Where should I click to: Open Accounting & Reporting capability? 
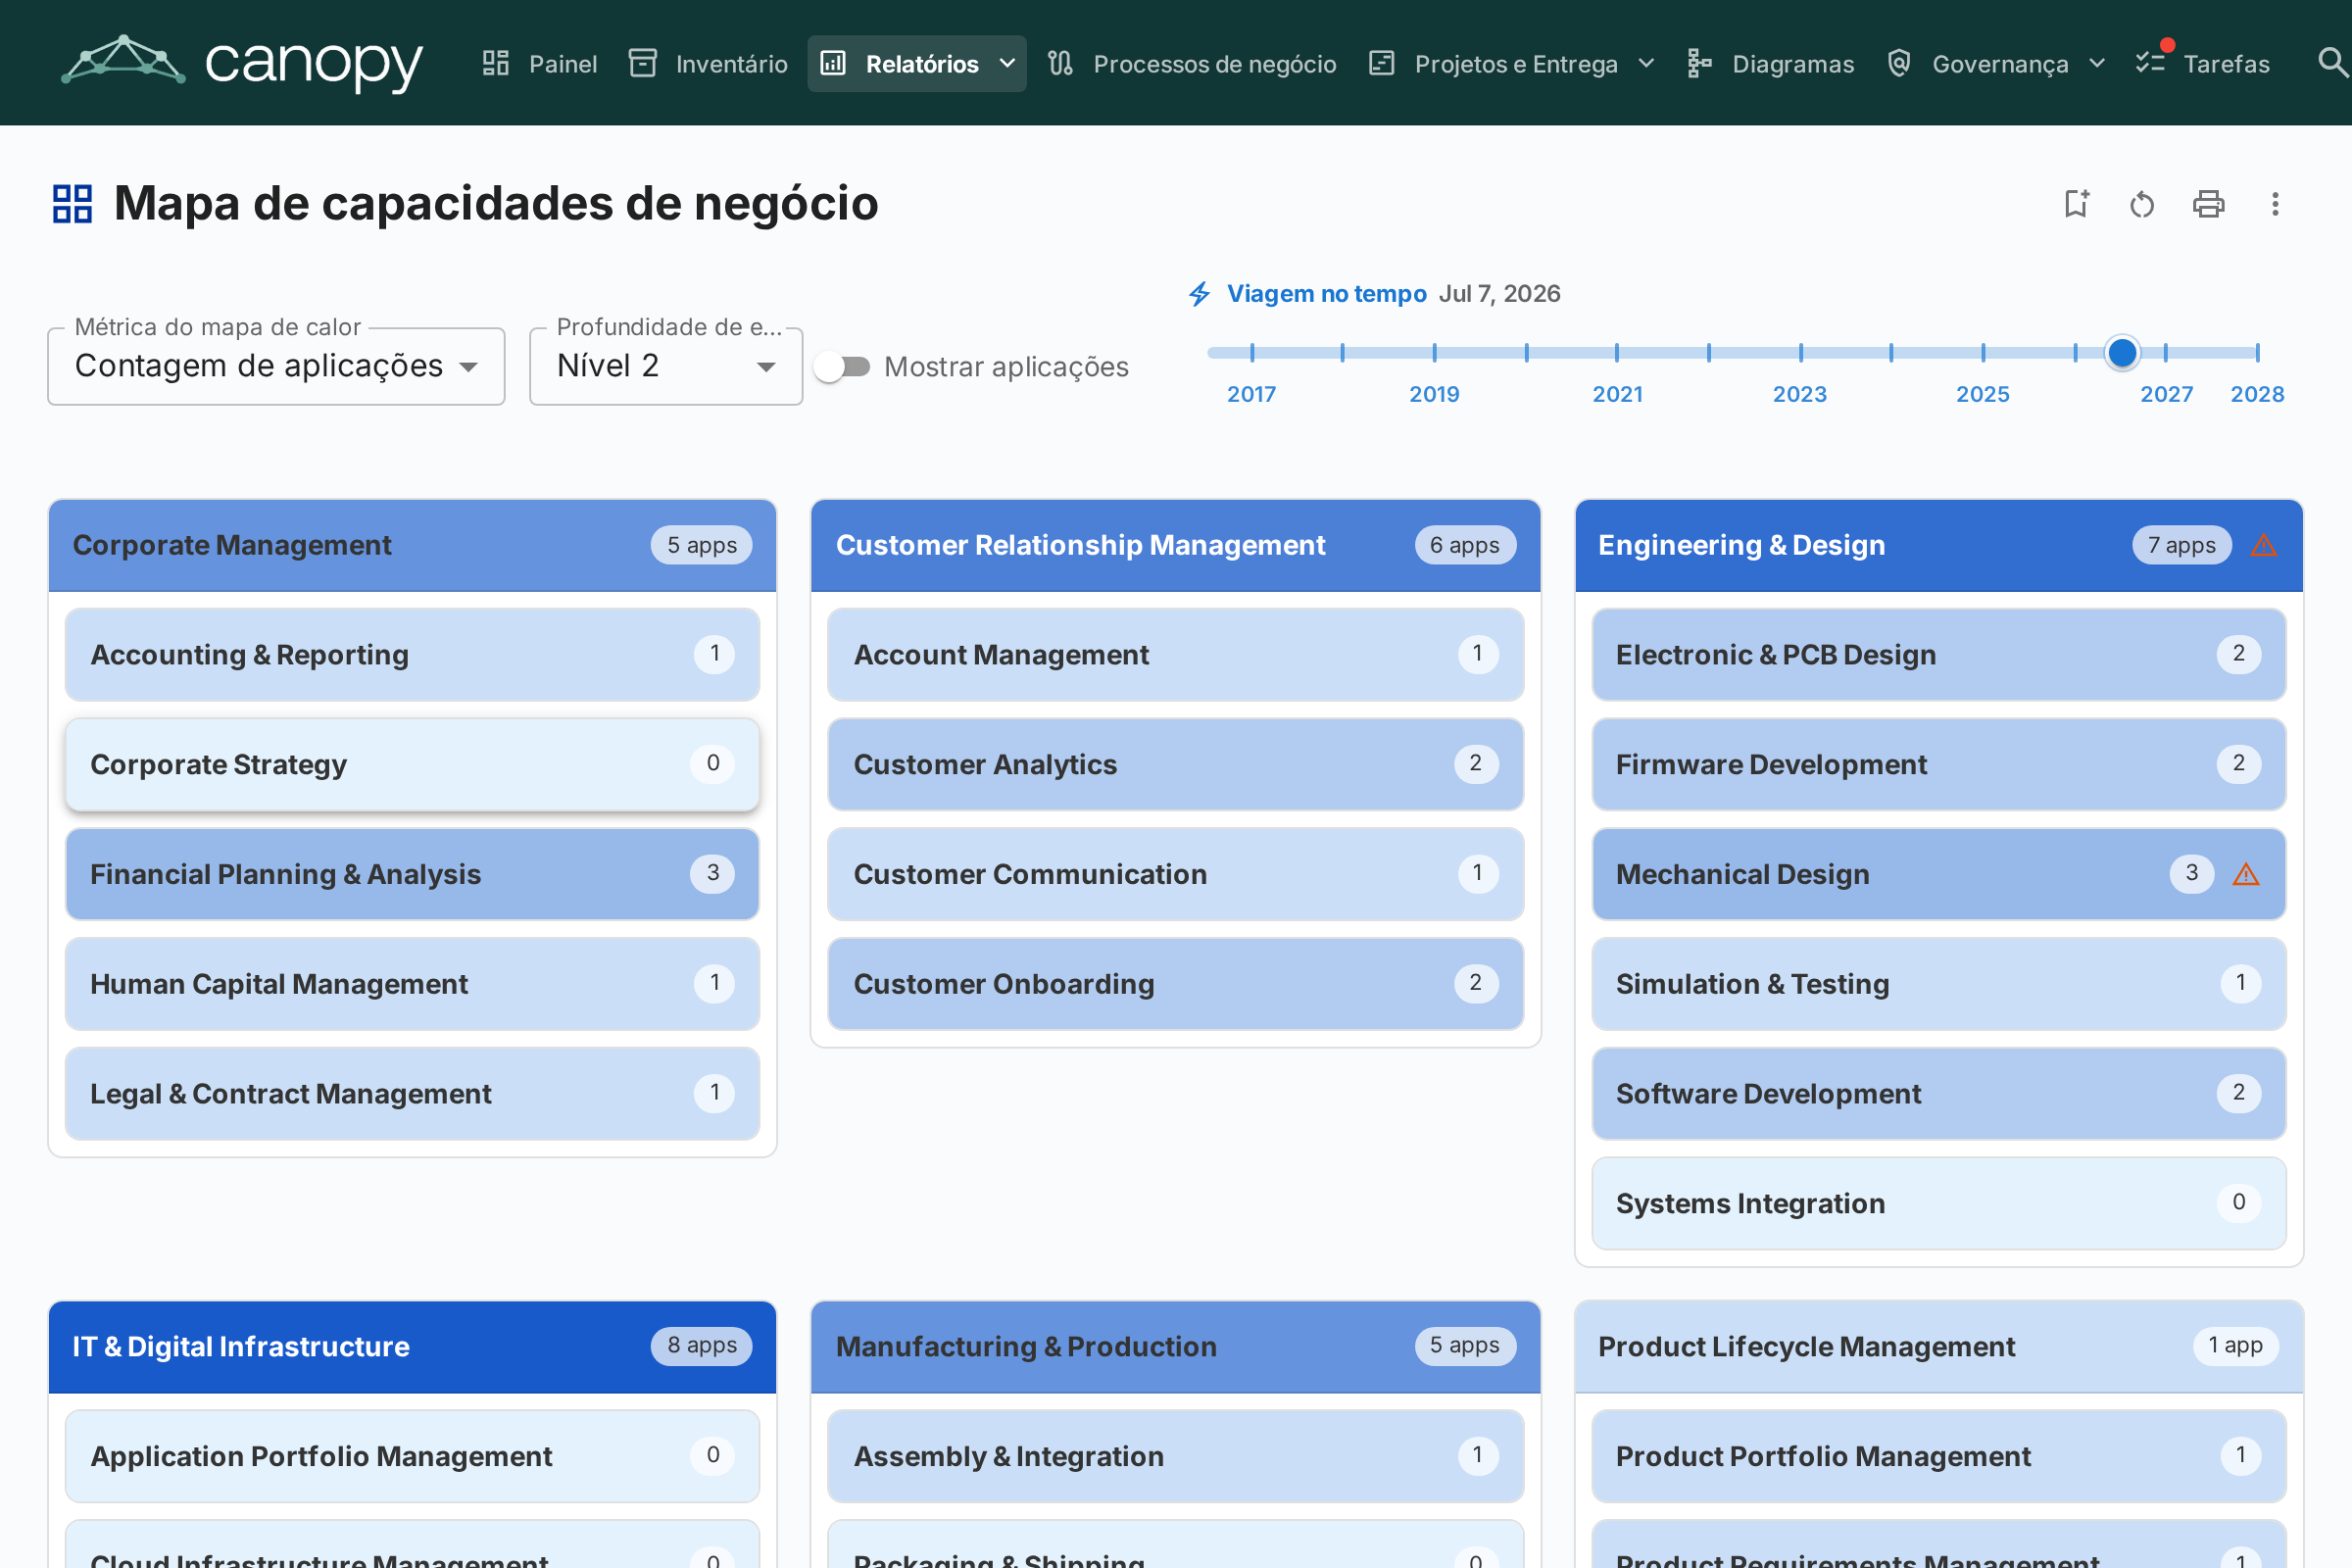tap(412, 655)
